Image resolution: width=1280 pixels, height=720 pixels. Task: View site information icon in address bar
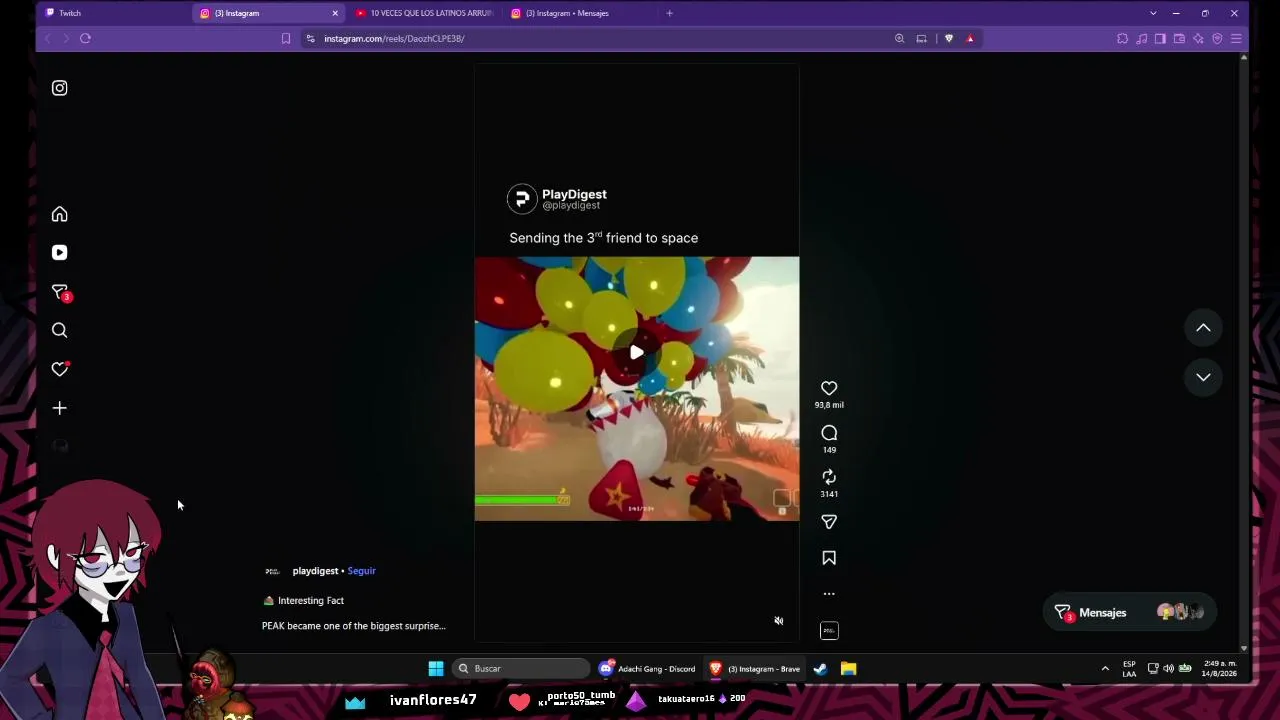tap(311, 38)
